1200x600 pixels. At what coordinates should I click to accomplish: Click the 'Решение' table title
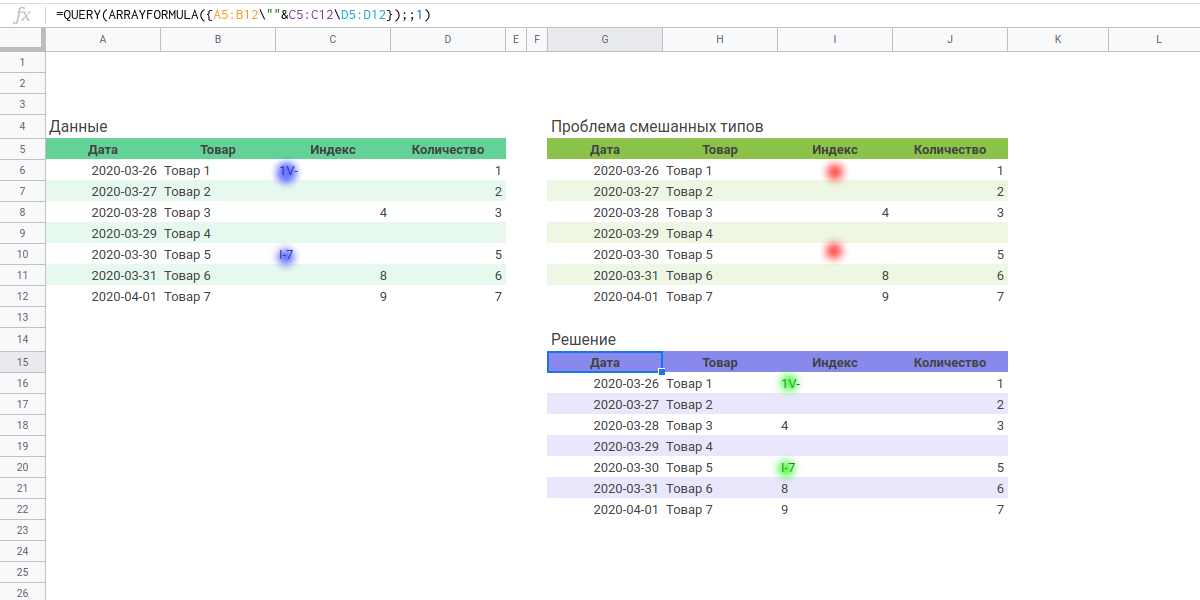(583, 340)
